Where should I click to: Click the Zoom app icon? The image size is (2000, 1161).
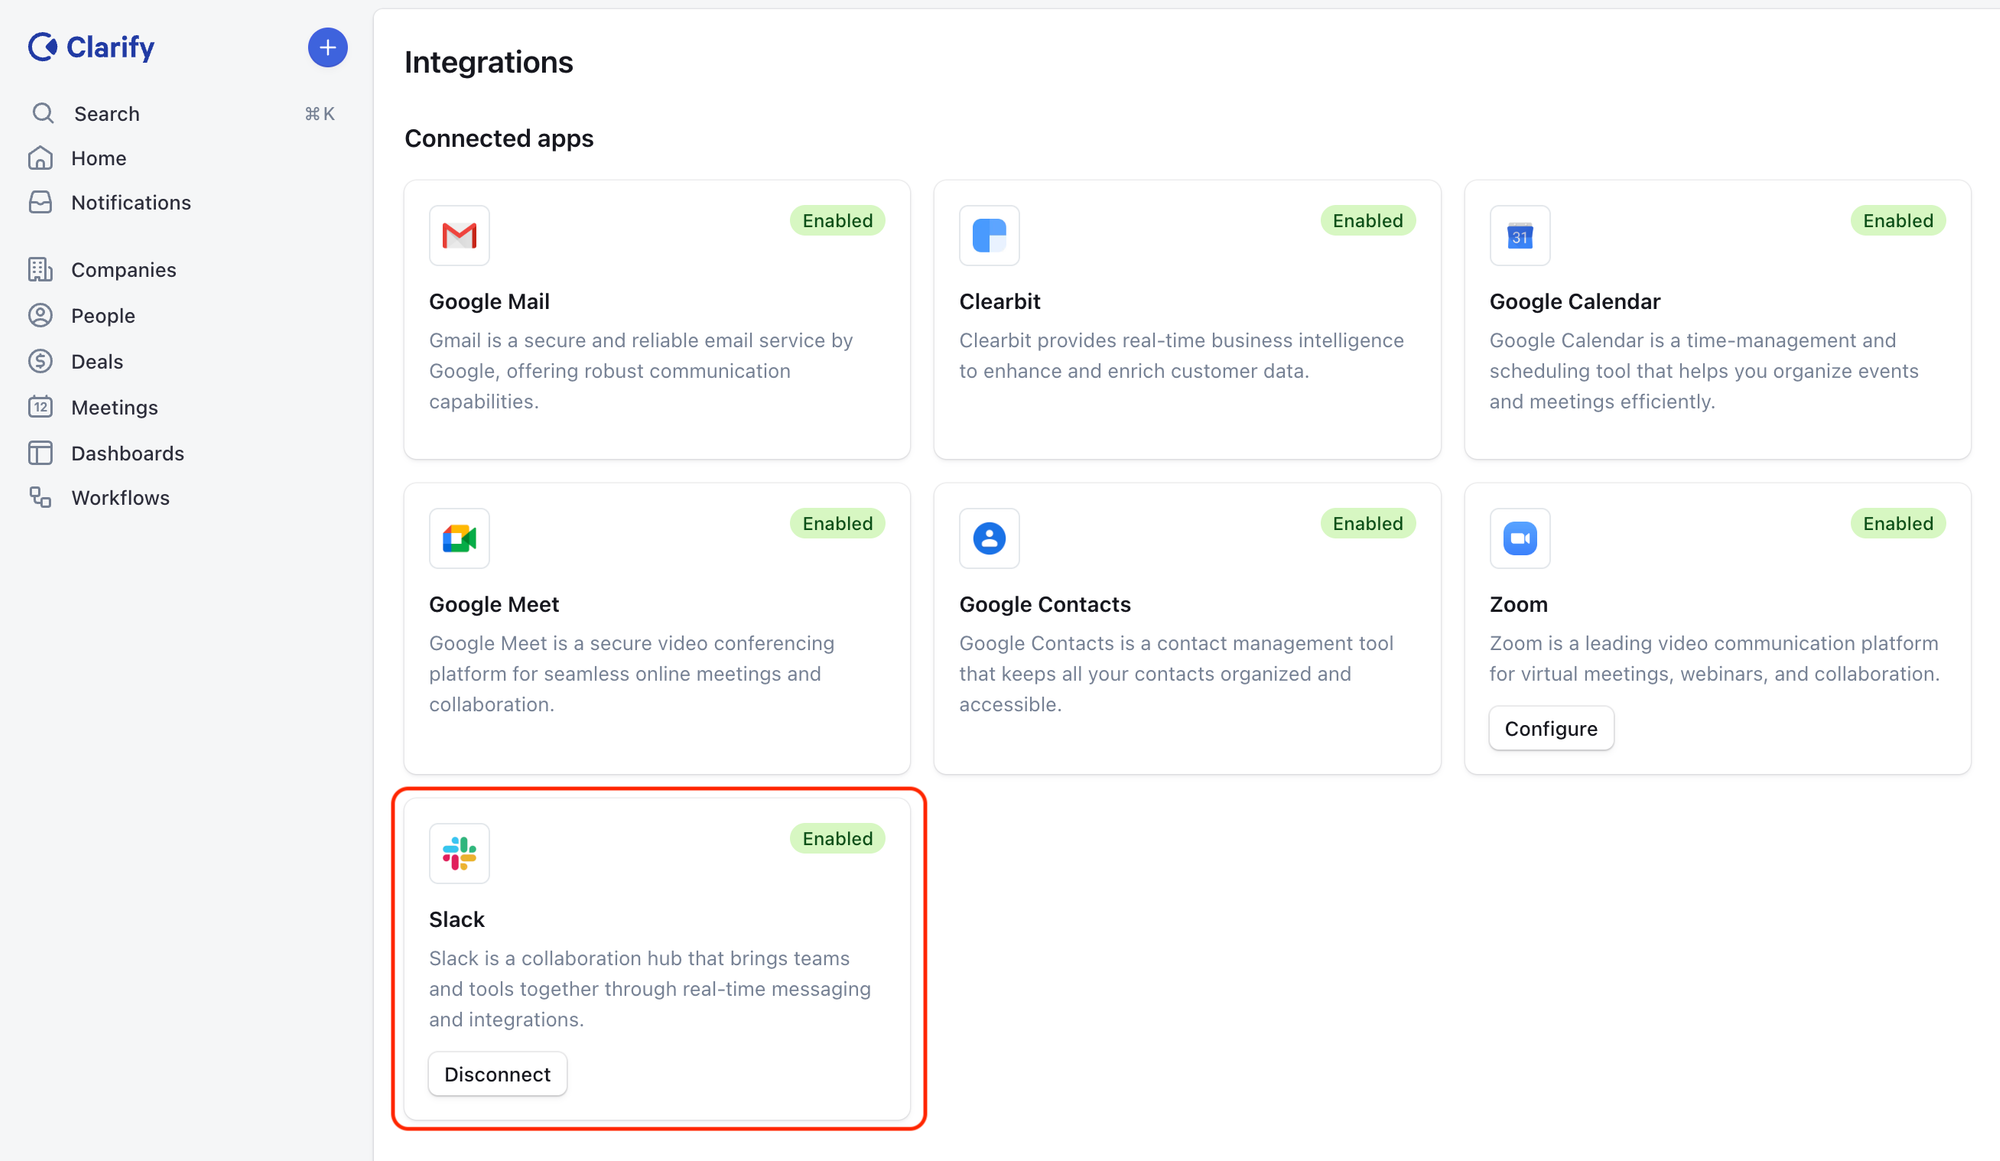1519,539
